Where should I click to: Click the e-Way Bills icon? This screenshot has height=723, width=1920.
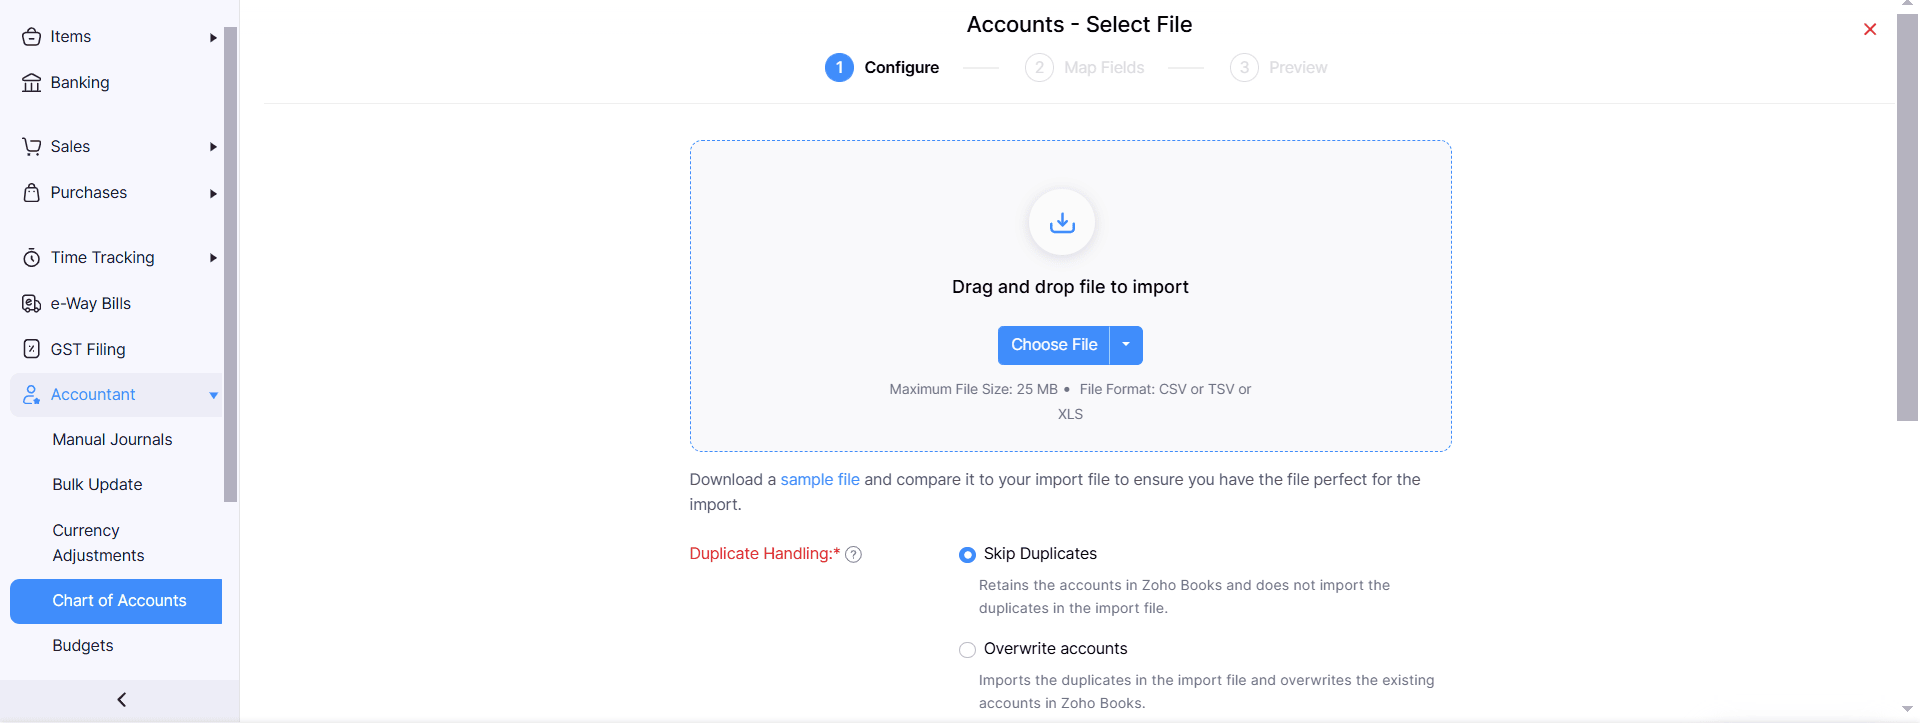32,304
